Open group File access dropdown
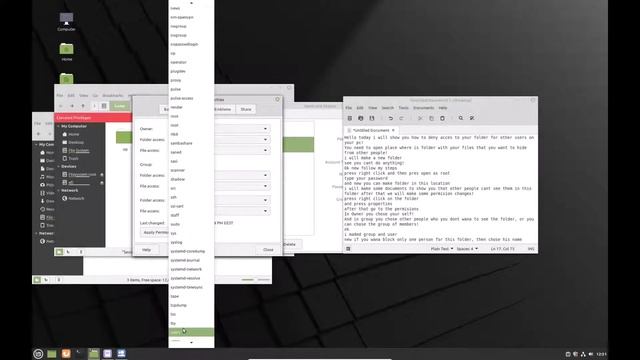 [242, 186]
